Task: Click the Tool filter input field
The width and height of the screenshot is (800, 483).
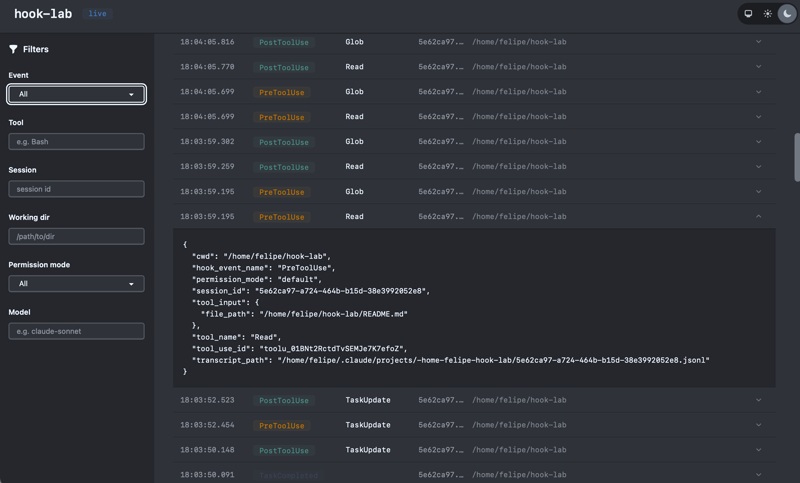Action: 76,142
